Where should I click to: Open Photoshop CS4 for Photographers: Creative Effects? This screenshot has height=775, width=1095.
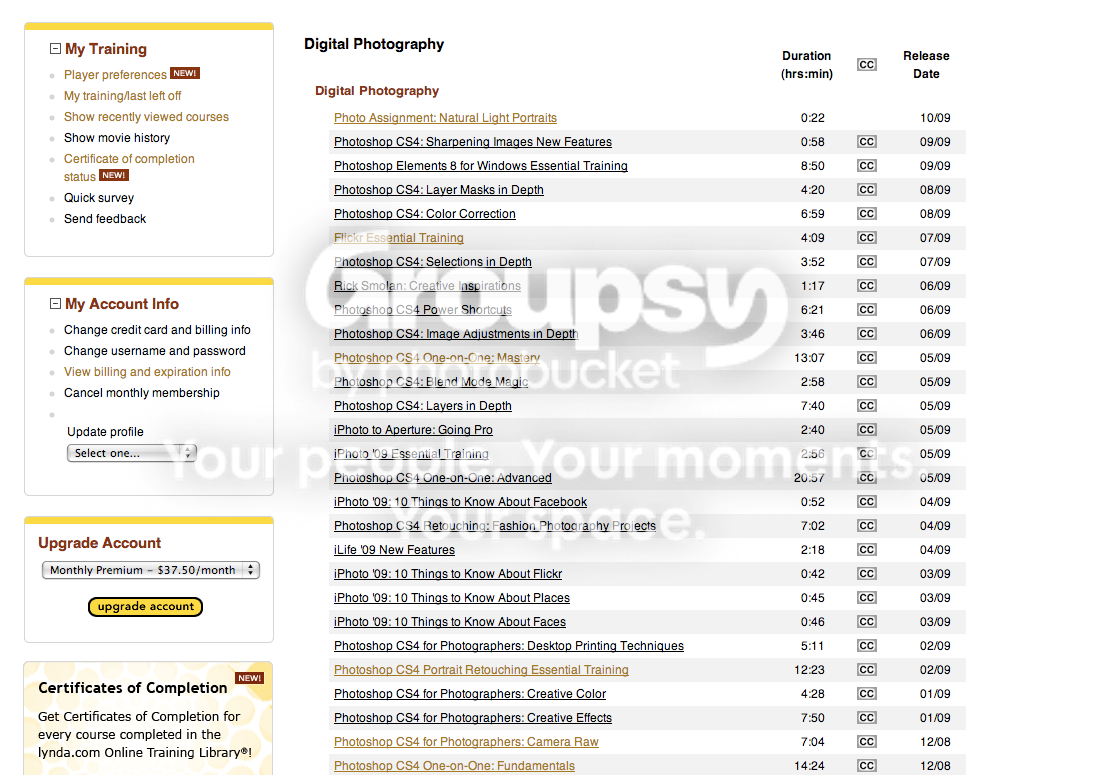click(x=473, y=718)
